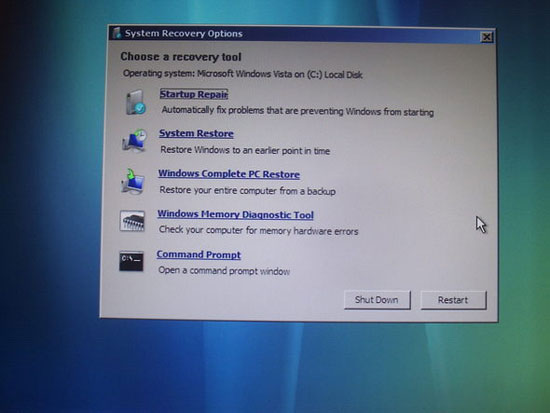Click 'Check your computer for memory hardware errors'

click(259, 231)
